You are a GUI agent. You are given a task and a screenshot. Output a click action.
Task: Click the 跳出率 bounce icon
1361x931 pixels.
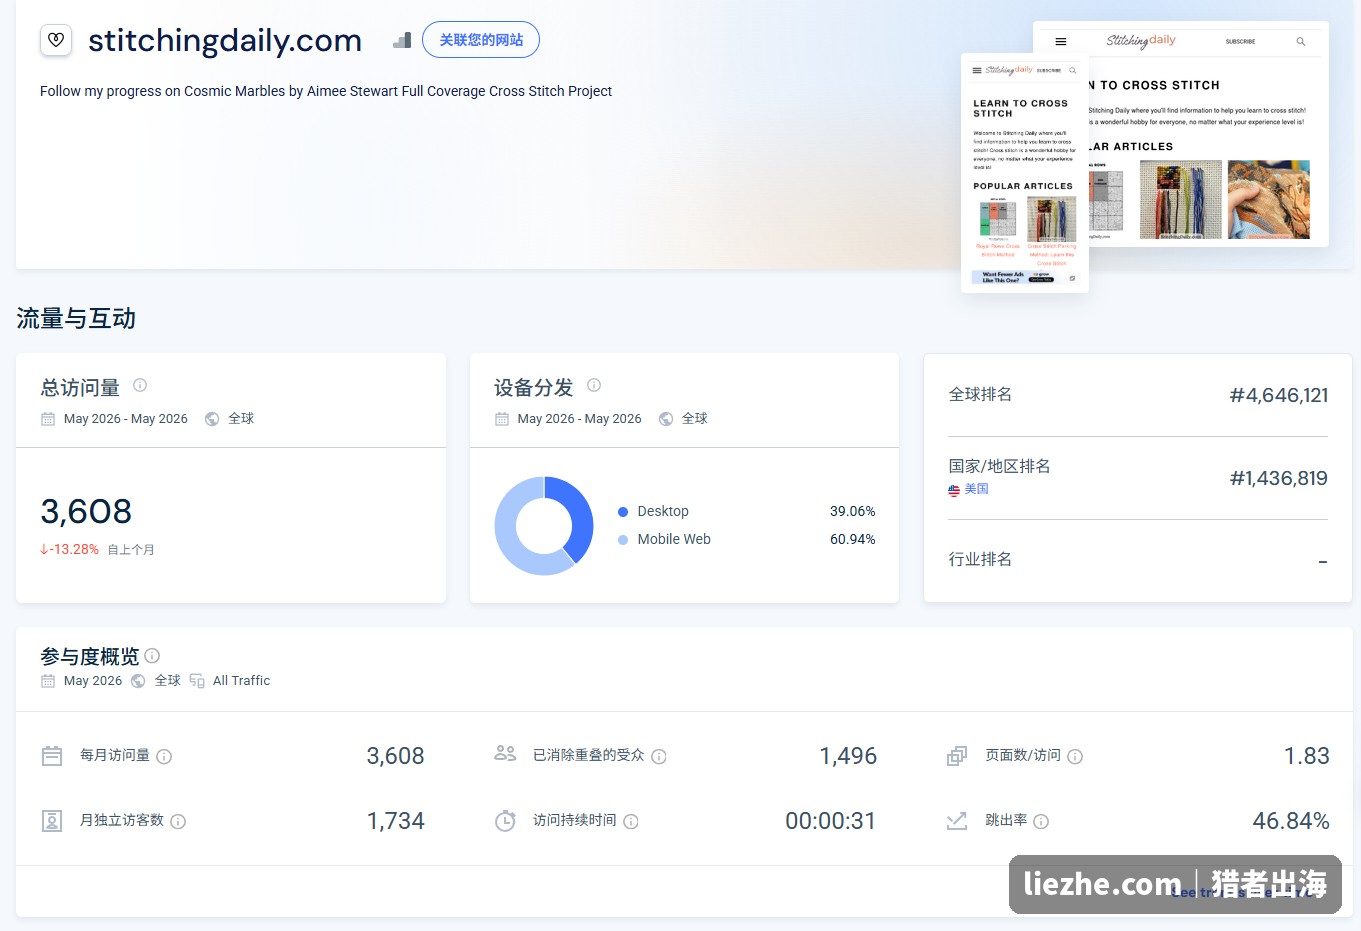pos(957,821)
